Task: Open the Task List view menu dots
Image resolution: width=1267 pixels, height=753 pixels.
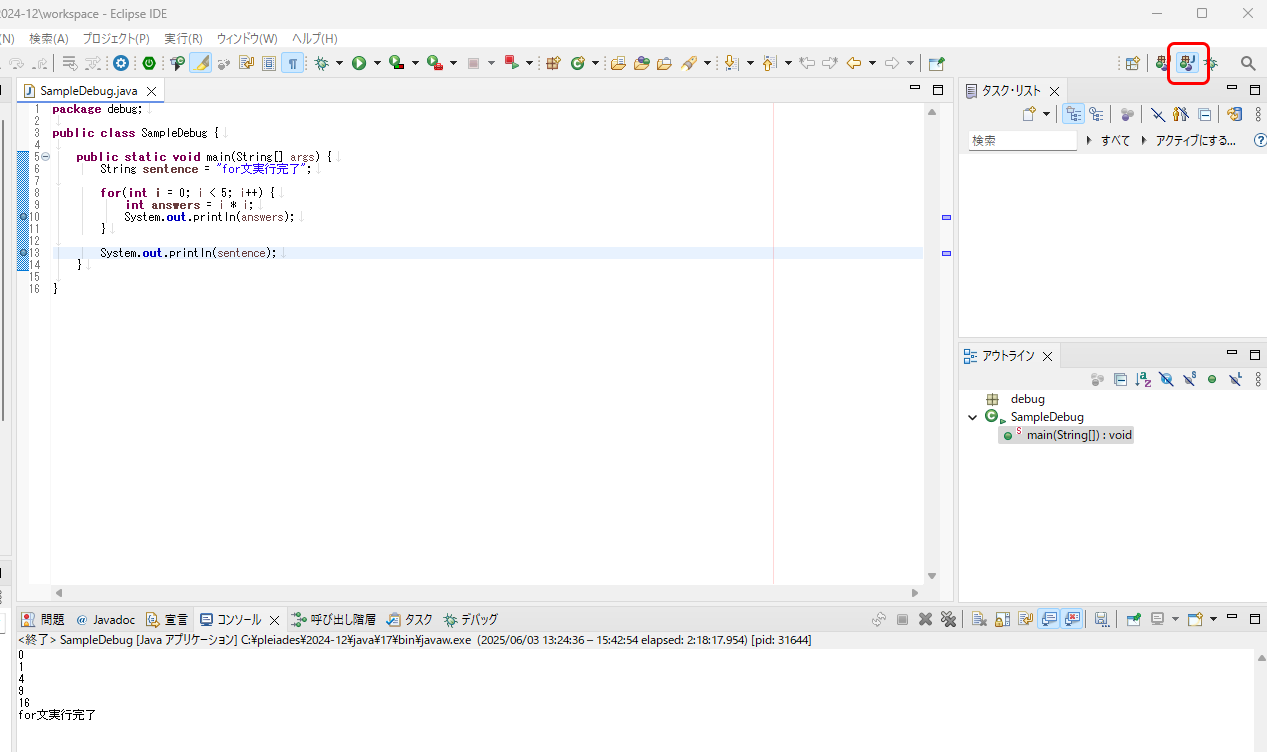Action: click(1258, 115)
